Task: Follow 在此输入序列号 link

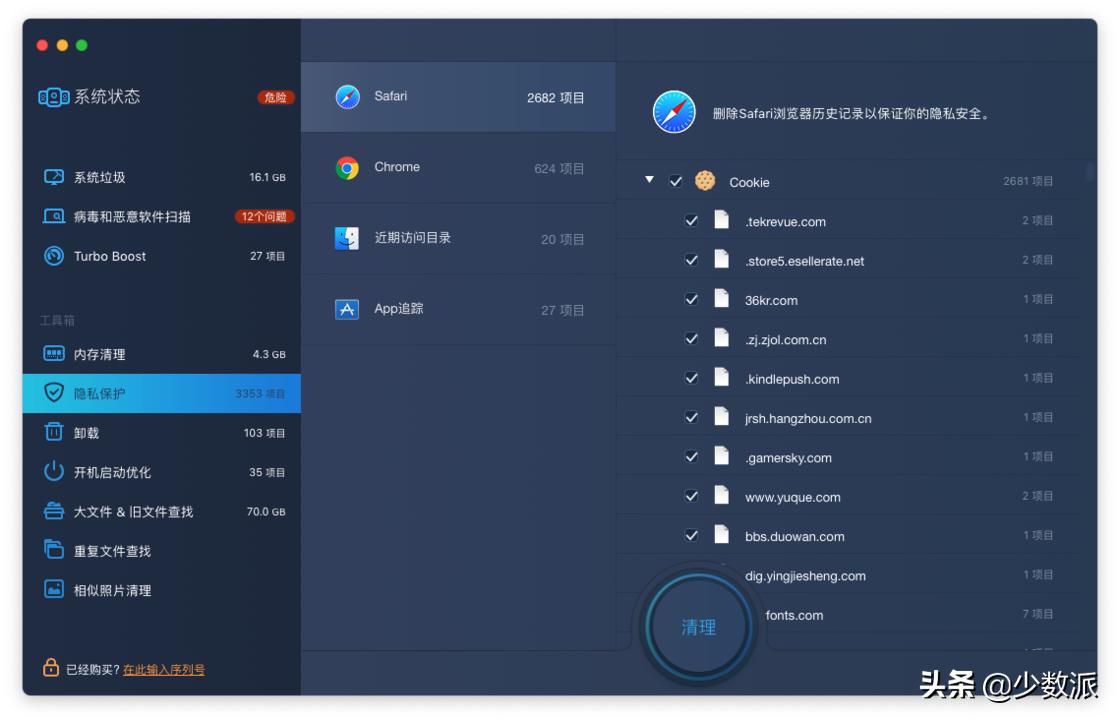Action: point(164,670)
